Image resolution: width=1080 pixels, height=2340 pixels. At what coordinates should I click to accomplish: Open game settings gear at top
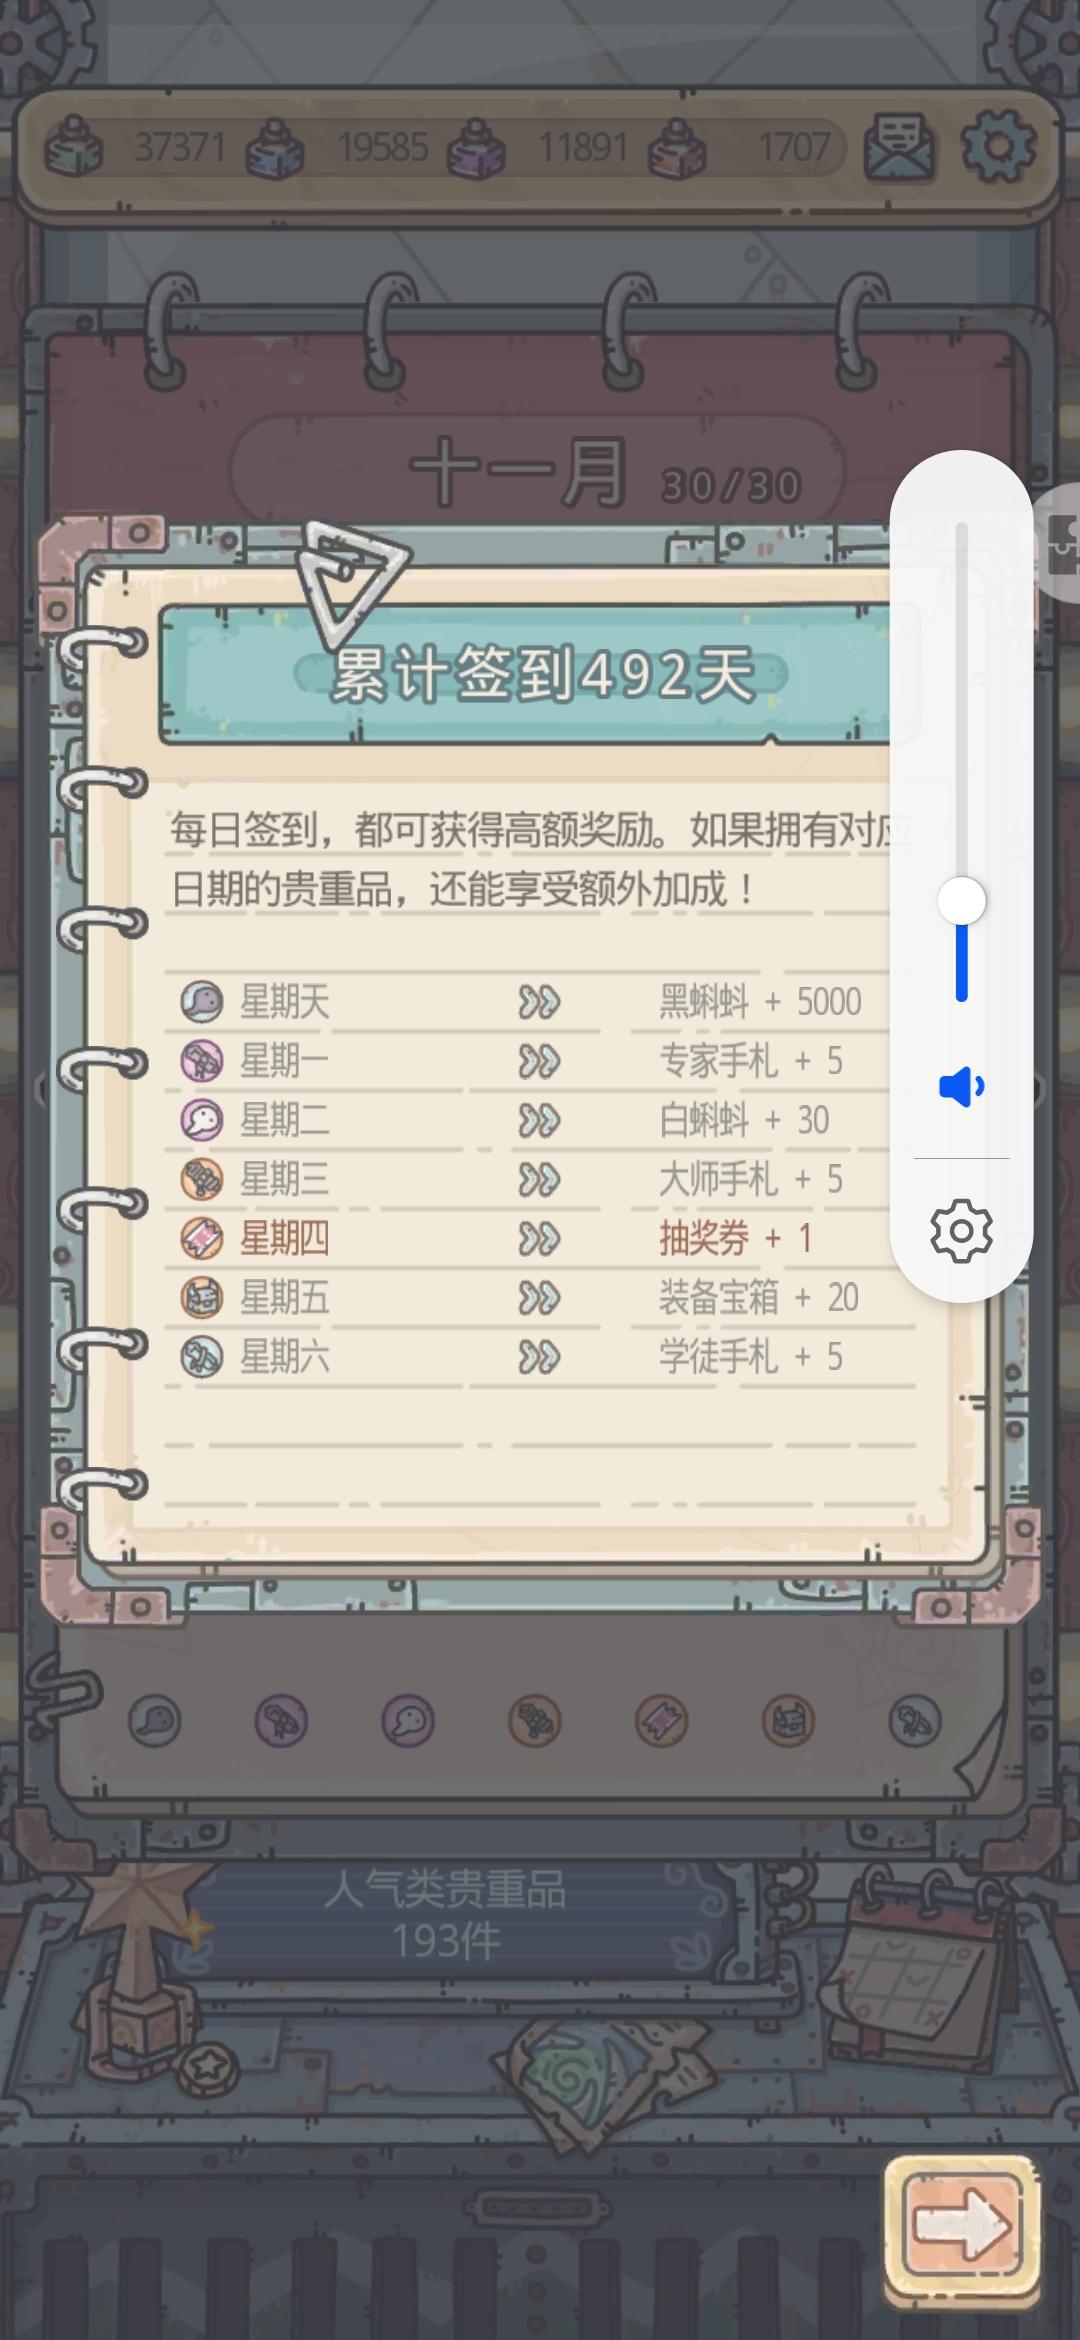[x=998, y=147]
